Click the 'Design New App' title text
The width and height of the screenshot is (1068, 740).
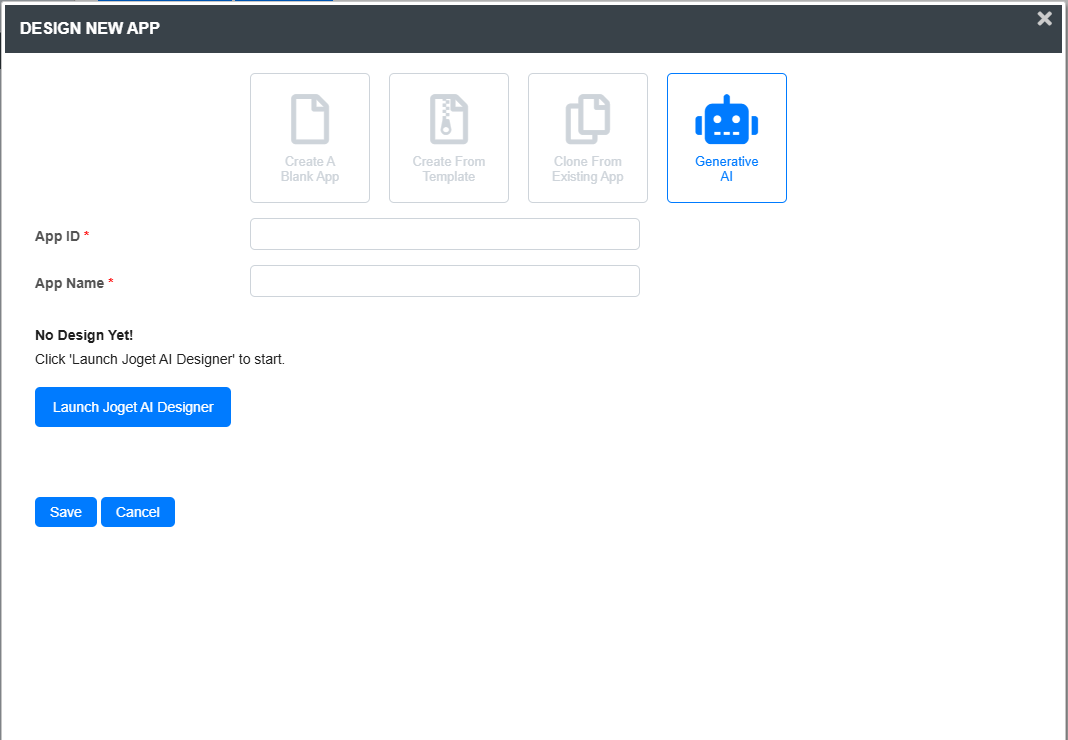coord(90,28)
